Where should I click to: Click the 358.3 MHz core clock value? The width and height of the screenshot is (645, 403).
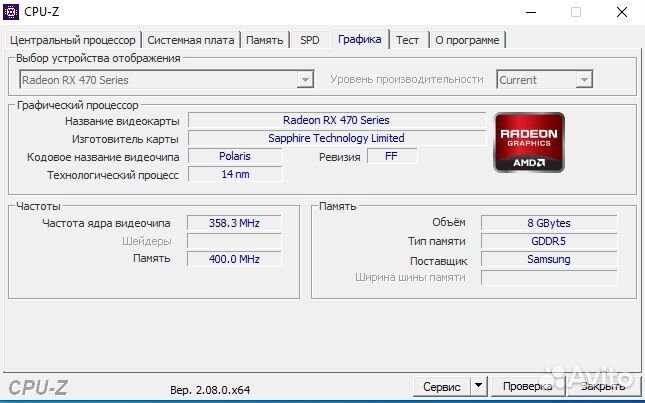click(234, 223)
